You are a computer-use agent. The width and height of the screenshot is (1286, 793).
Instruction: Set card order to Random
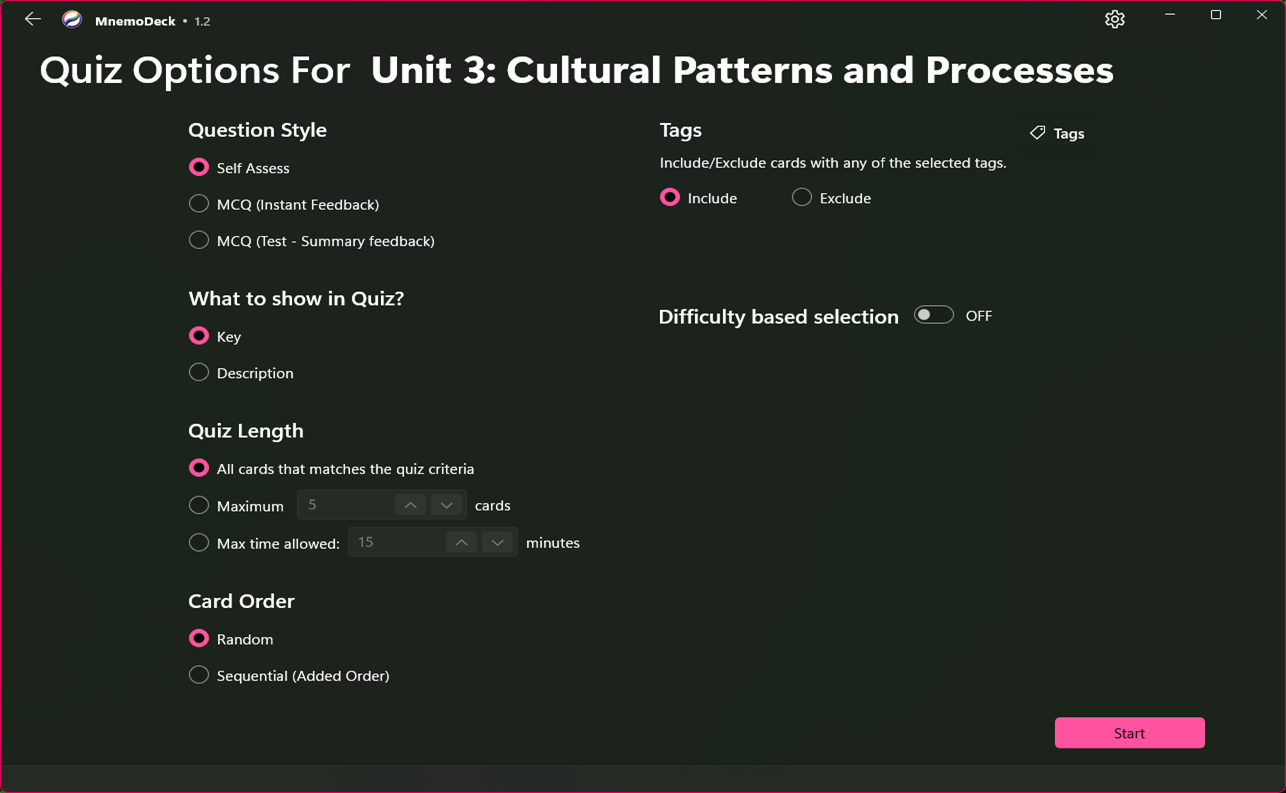pos(198,638)
